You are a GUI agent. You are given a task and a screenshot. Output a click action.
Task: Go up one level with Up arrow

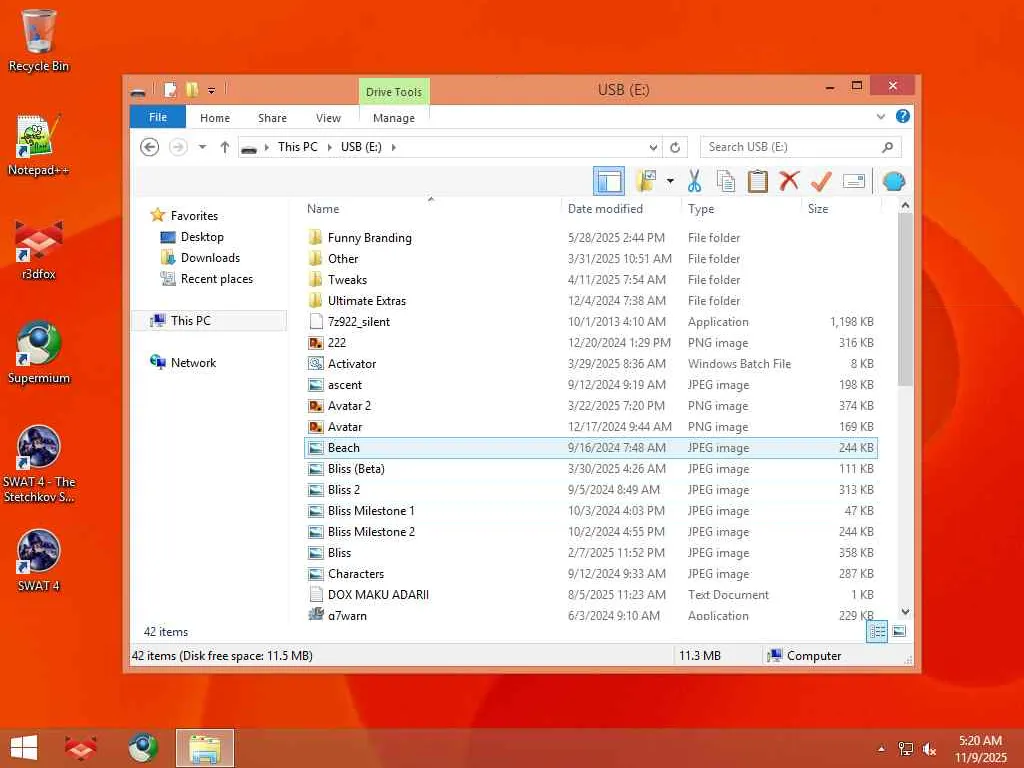click(225, 147)
